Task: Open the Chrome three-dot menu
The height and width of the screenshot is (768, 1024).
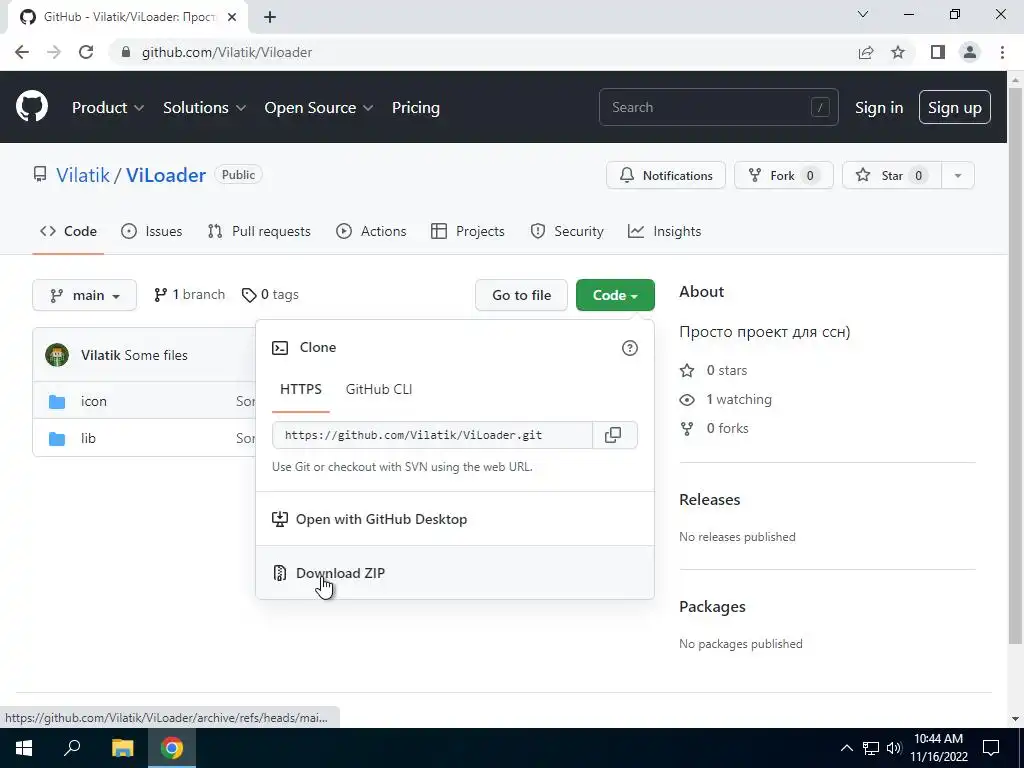Action: pos(1002,52)
